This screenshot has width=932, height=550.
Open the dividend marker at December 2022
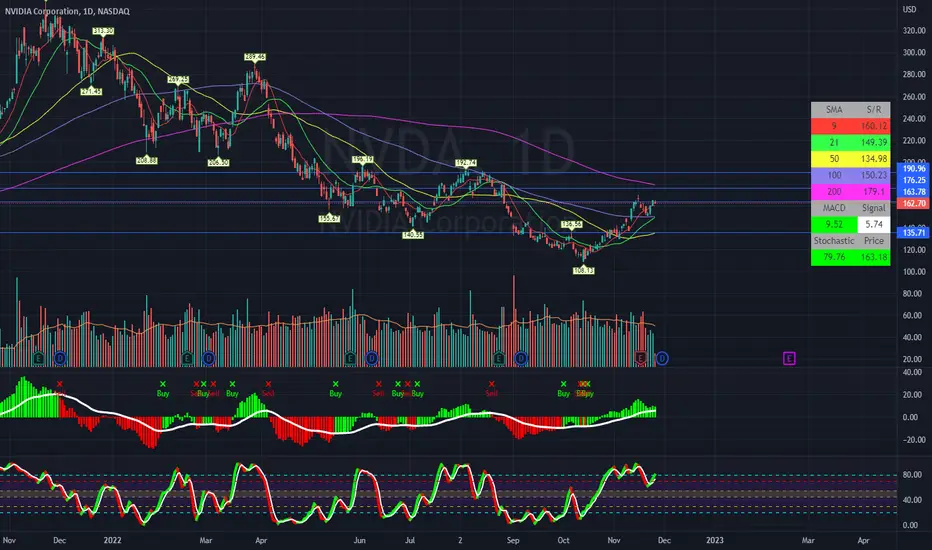662,358
